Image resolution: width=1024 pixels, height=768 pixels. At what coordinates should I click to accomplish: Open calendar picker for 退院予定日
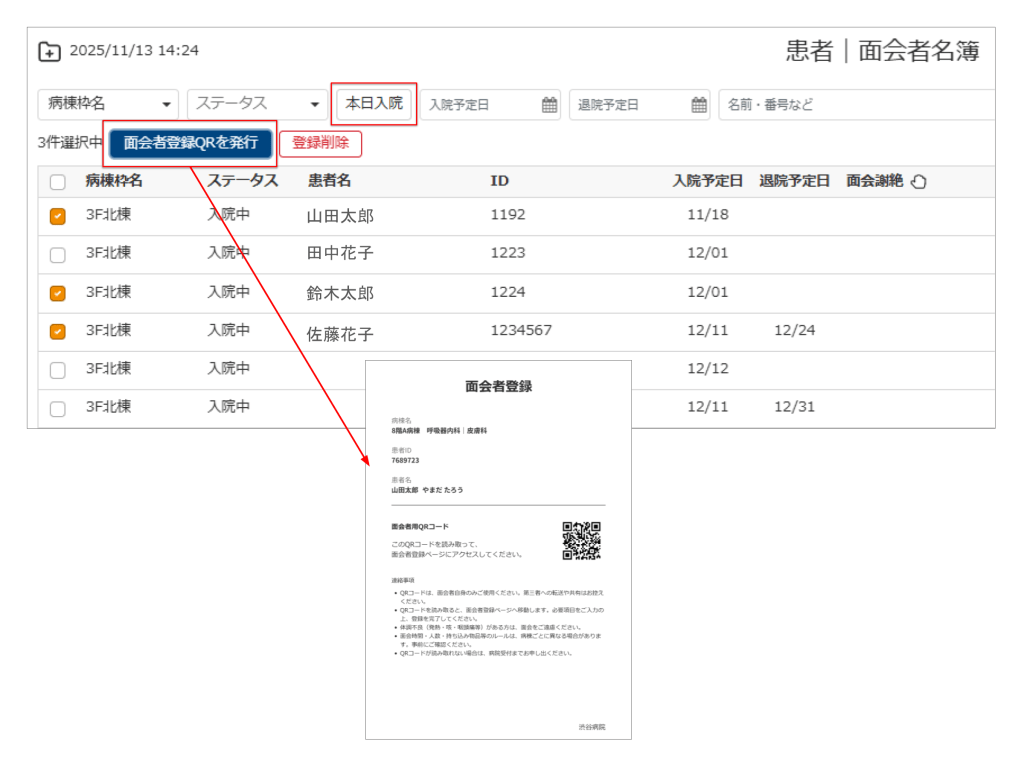[699, 105]
